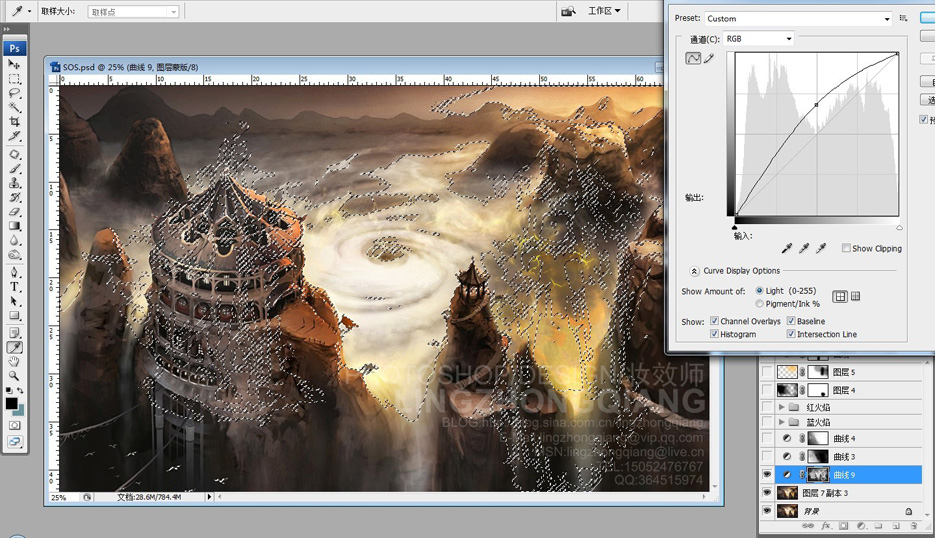The height and width of the screenshot is (538, 935).
Task: Open the document status bar arrow menu
Action: click(209, 496)
